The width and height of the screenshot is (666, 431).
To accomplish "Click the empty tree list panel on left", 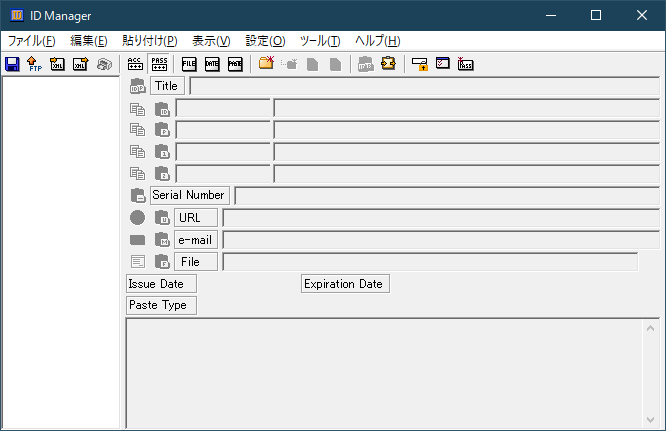I will click(61, 252).
